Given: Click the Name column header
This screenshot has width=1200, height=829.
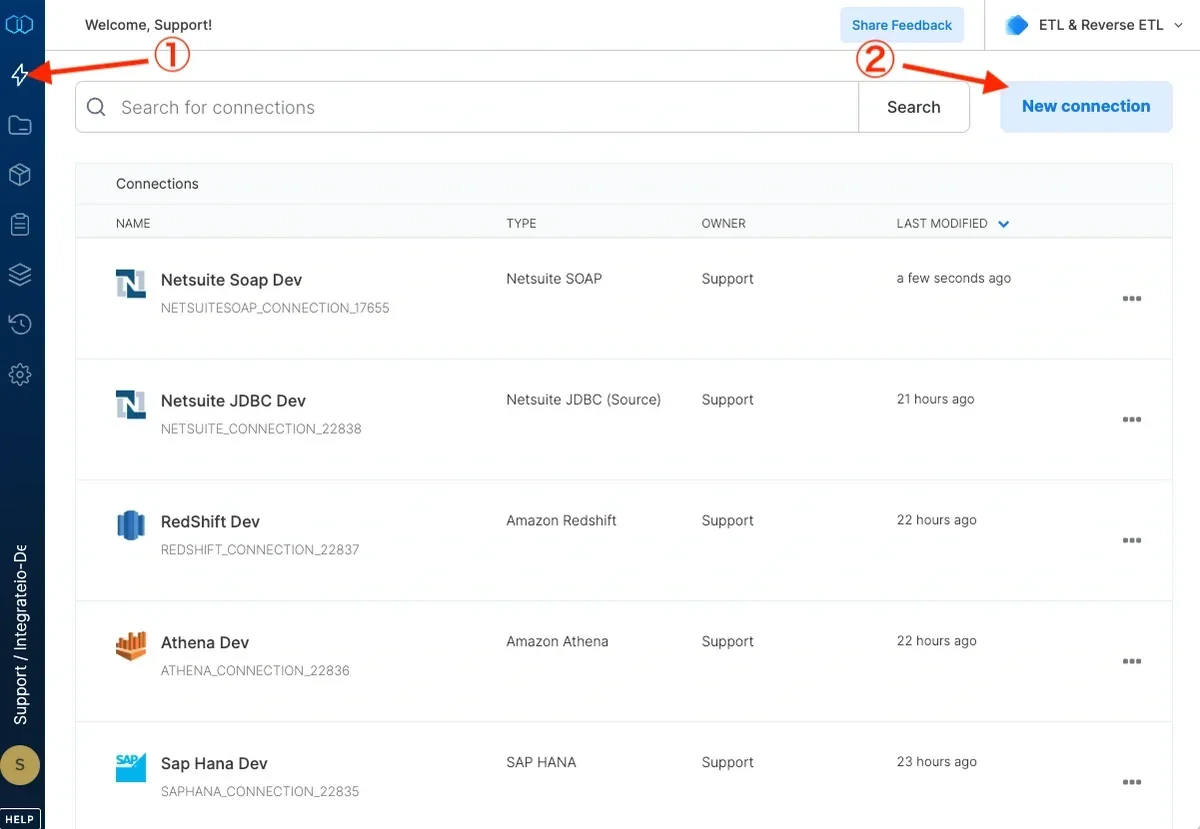Looking at the screenshot, I should 133,223.
